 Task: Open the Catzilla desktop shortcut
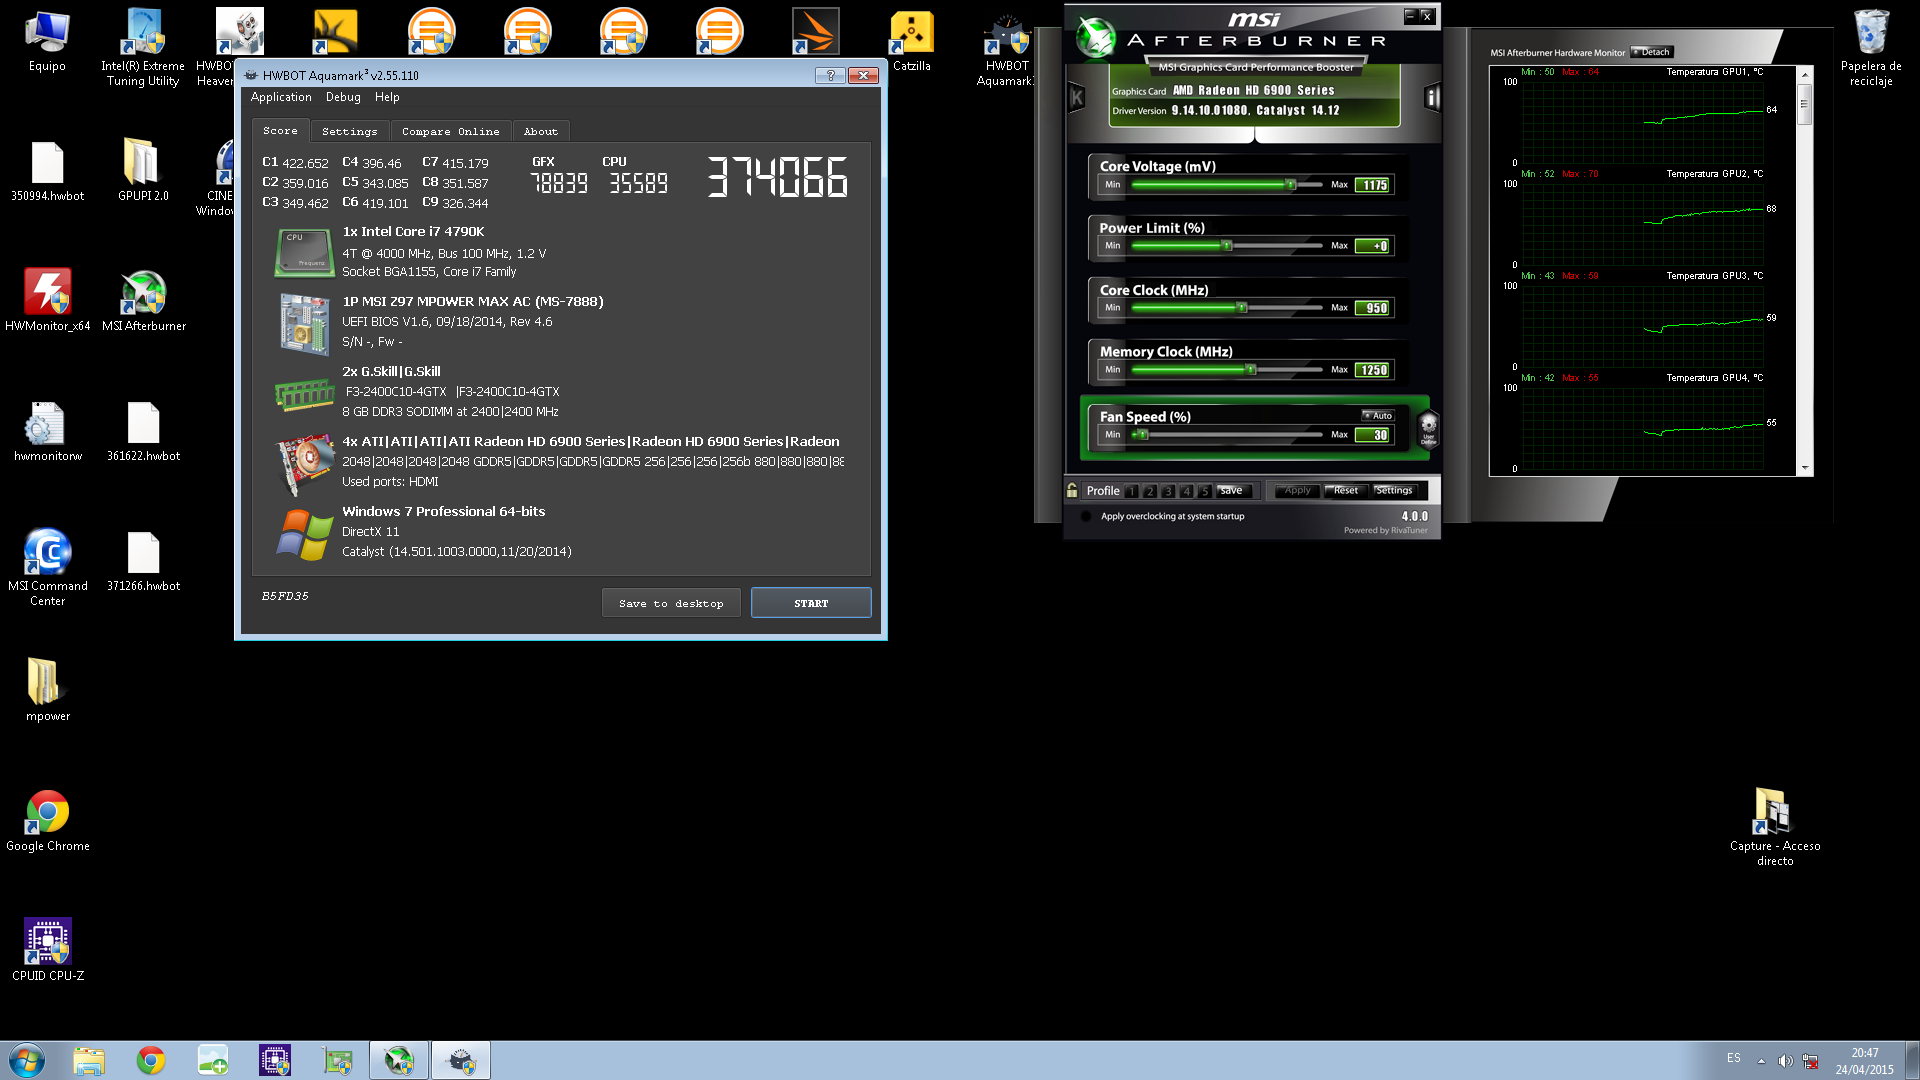tap(911, 41)
